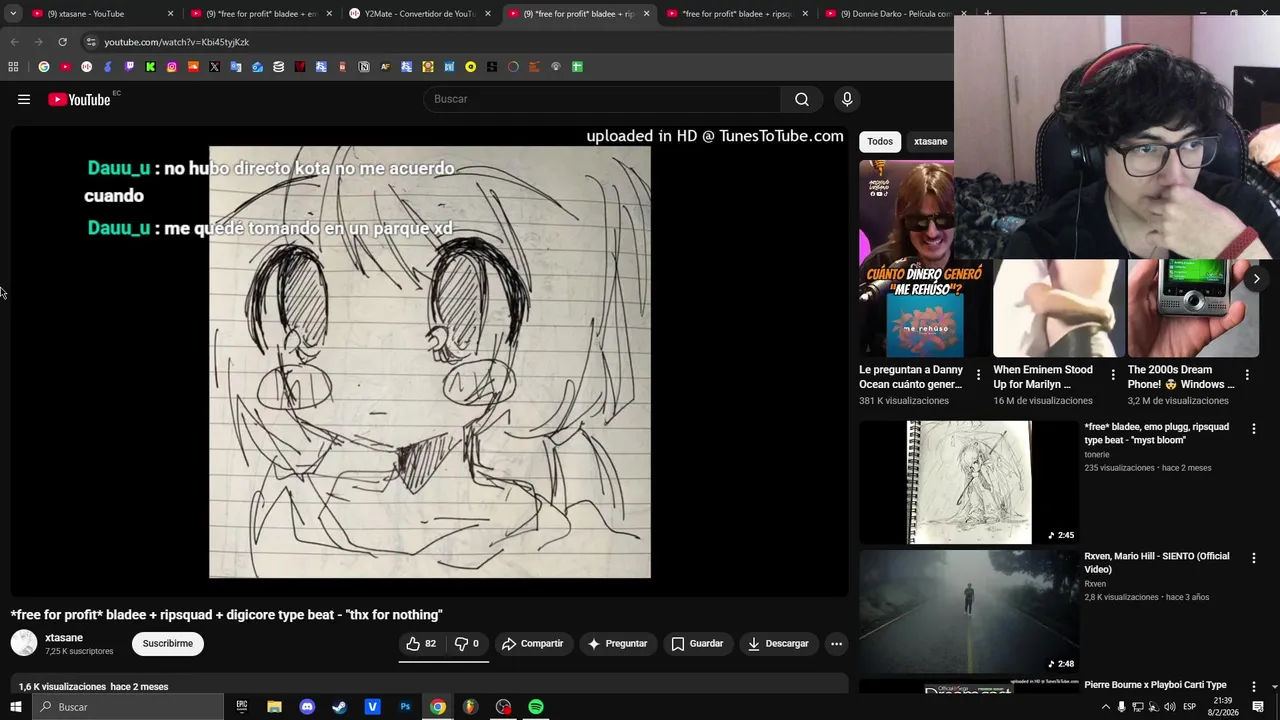Open the X (Twitter) bookmark
1280x720 pixels.
(x=215, y=67)
